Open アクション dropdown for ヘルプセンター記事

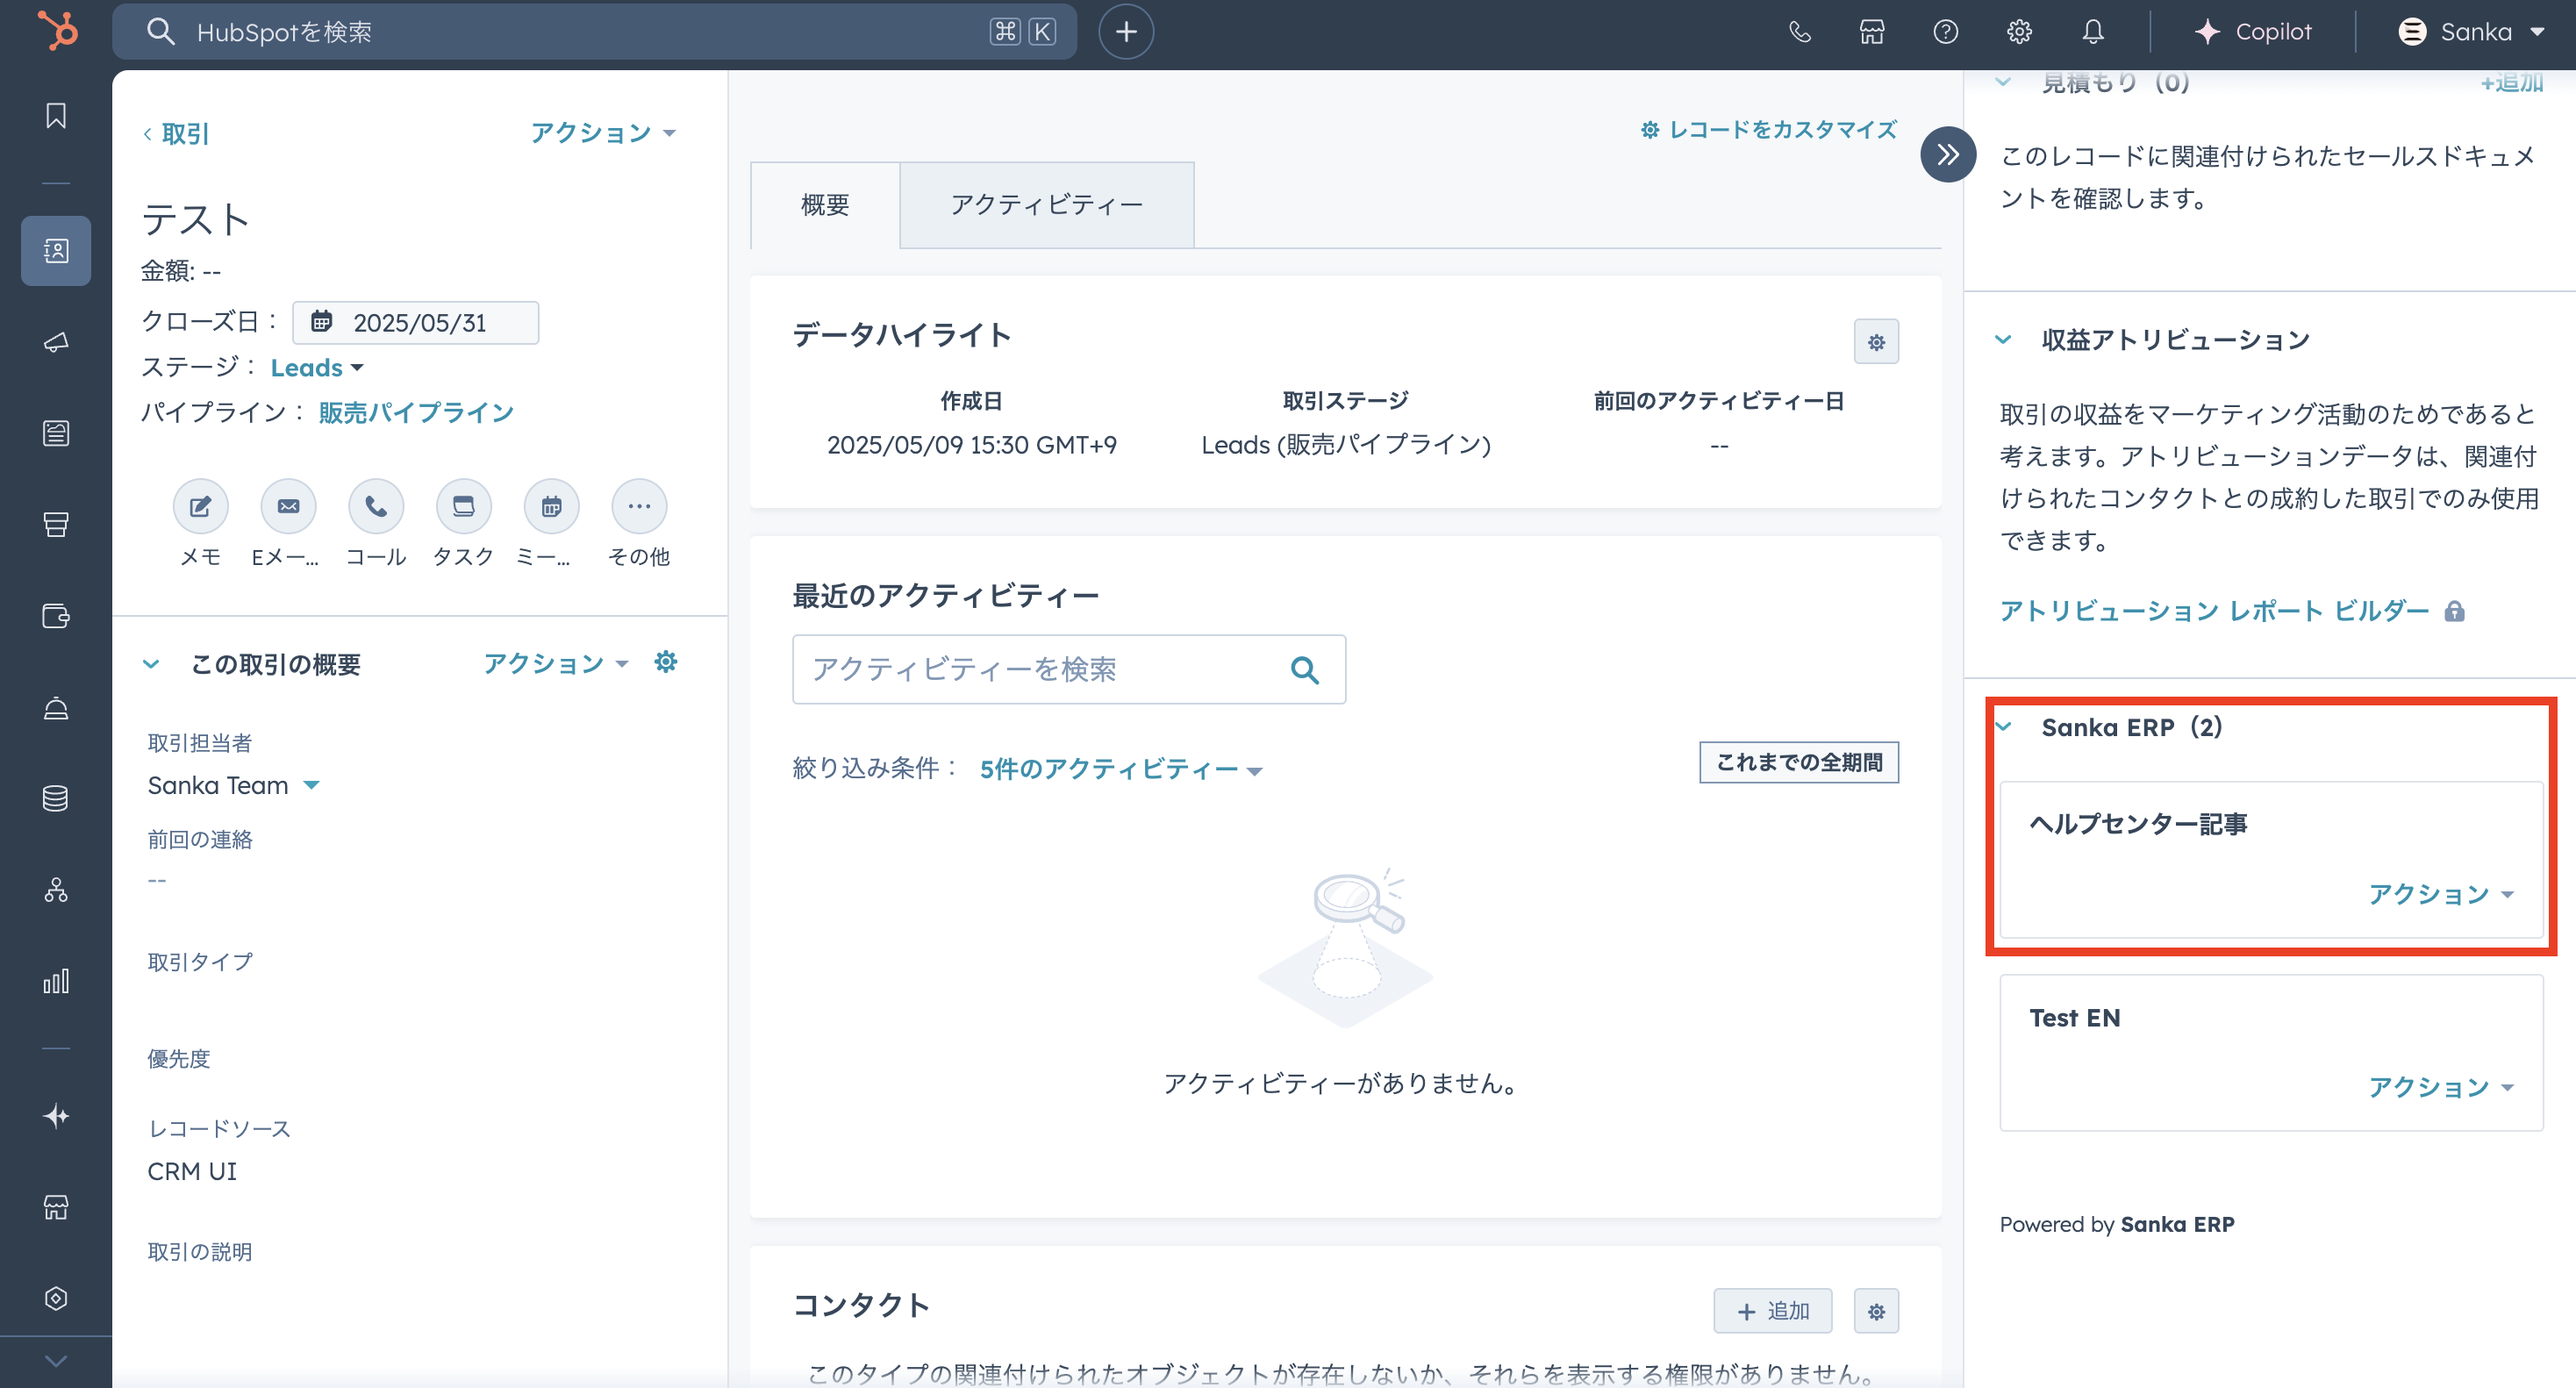point(2440,893)
